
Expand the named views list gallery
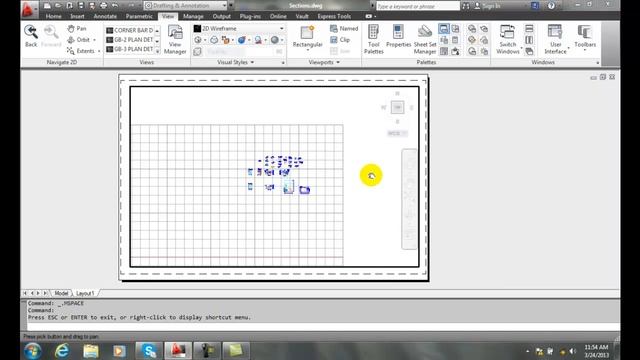coord(158,51)
